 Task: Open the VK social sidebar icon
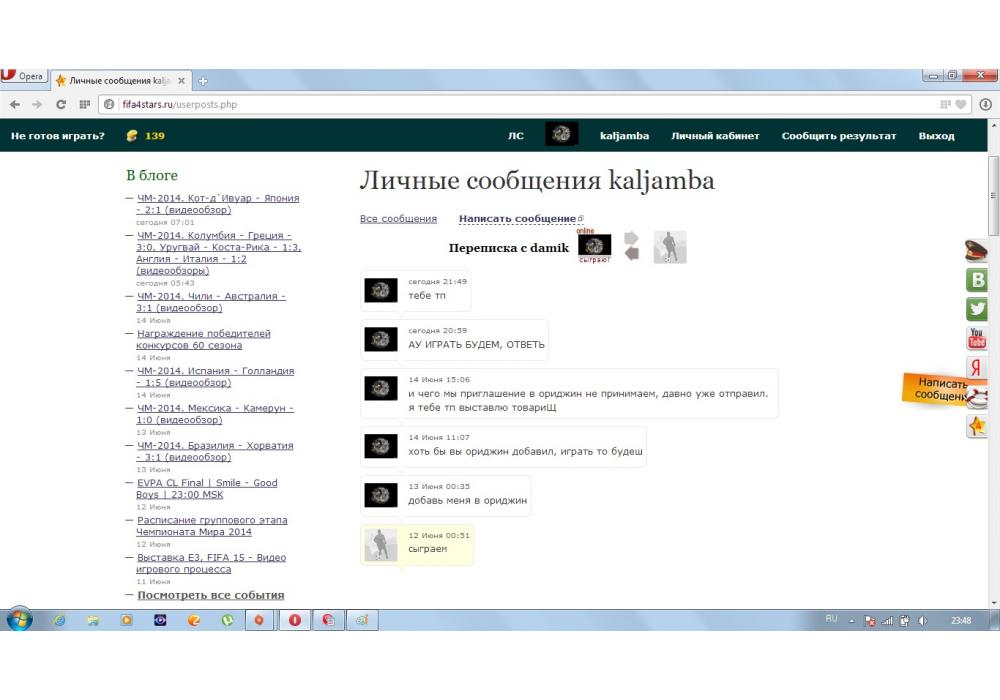(x=977, y=280)
